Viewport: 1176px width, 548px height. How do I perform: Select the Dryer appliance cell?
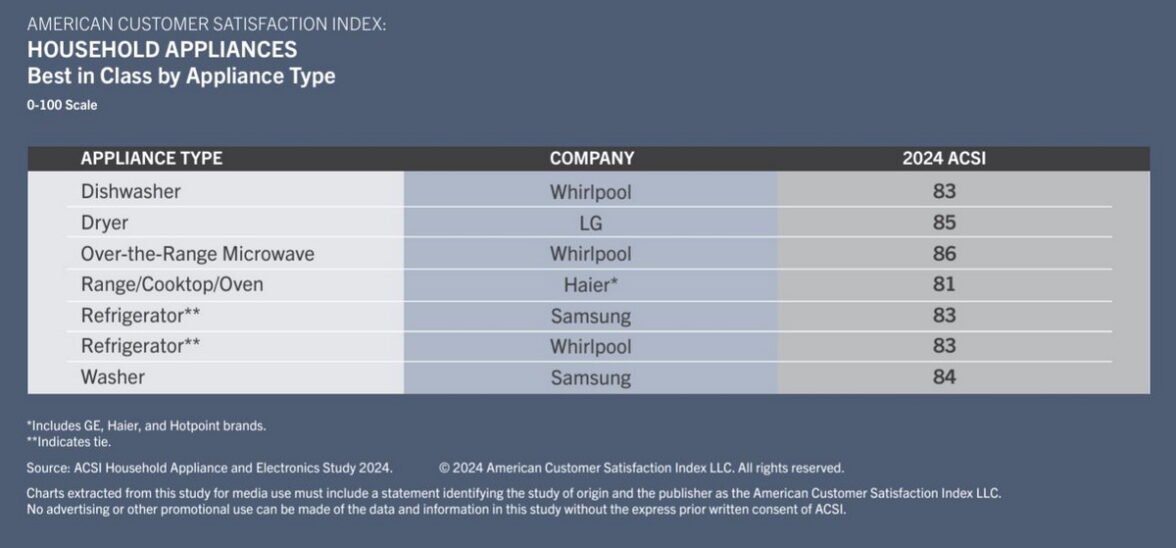click(104, 222)
